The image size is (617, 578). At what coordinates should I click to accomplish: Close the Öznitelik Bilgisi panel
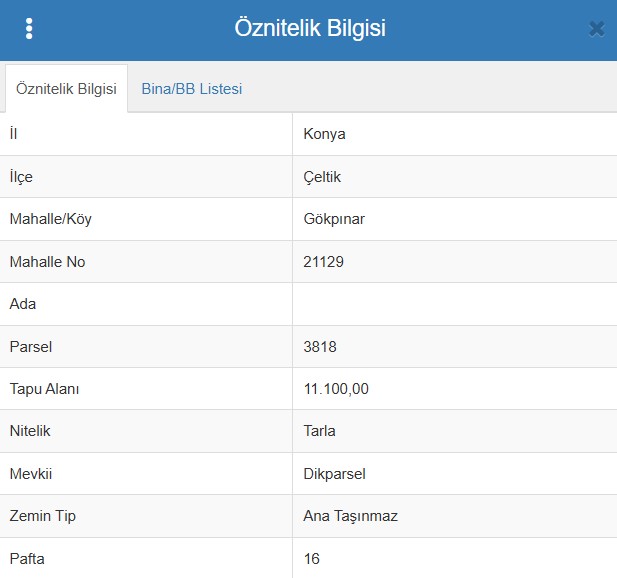tap(597, 29)
